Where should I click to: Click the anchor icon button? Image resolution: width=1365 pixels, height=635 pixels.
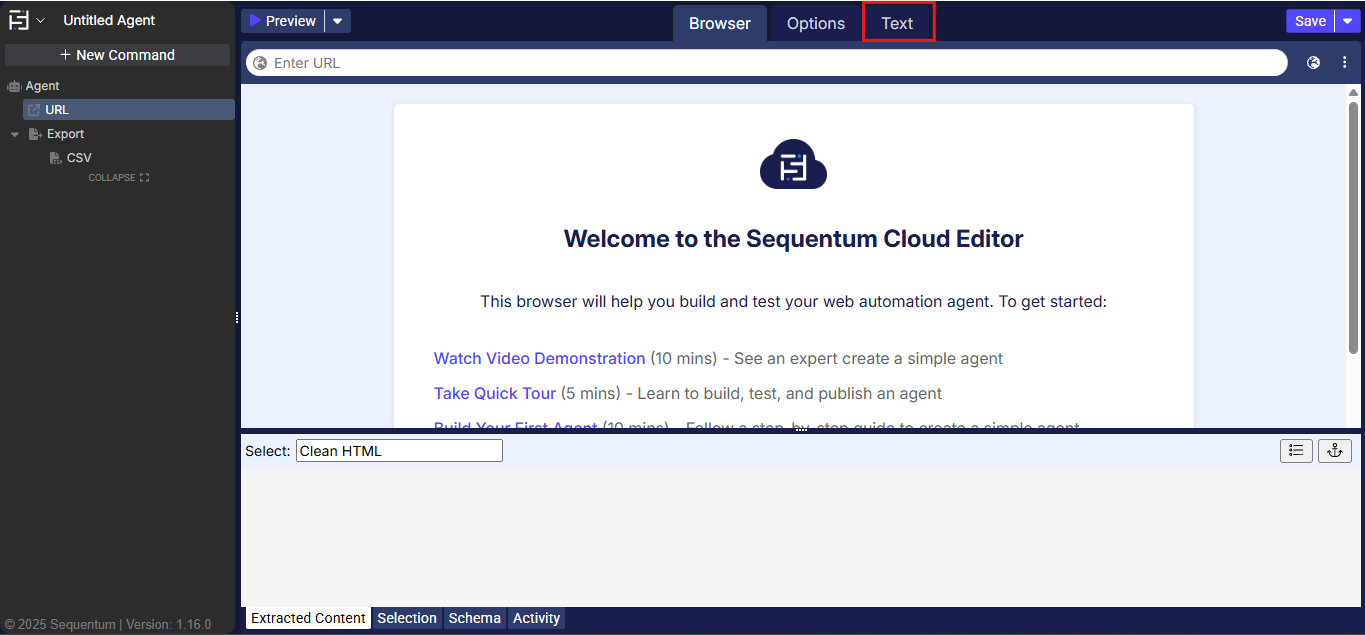click(1334, 450)
